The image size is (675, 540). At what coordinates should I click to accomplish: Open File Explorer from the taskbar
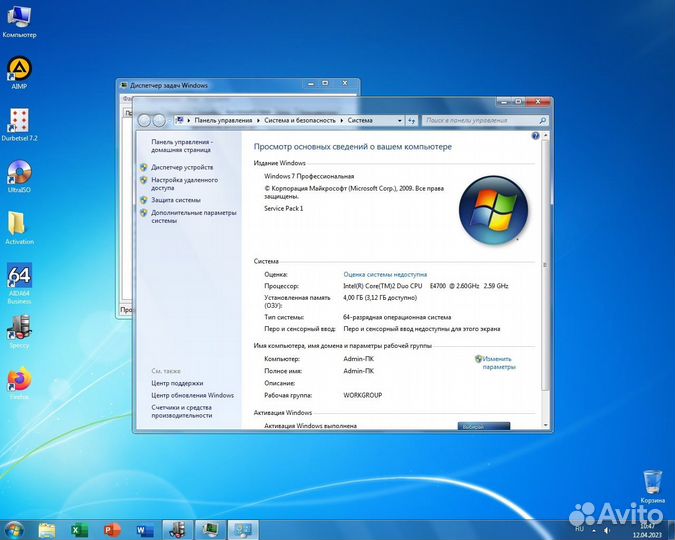point(47,530)
